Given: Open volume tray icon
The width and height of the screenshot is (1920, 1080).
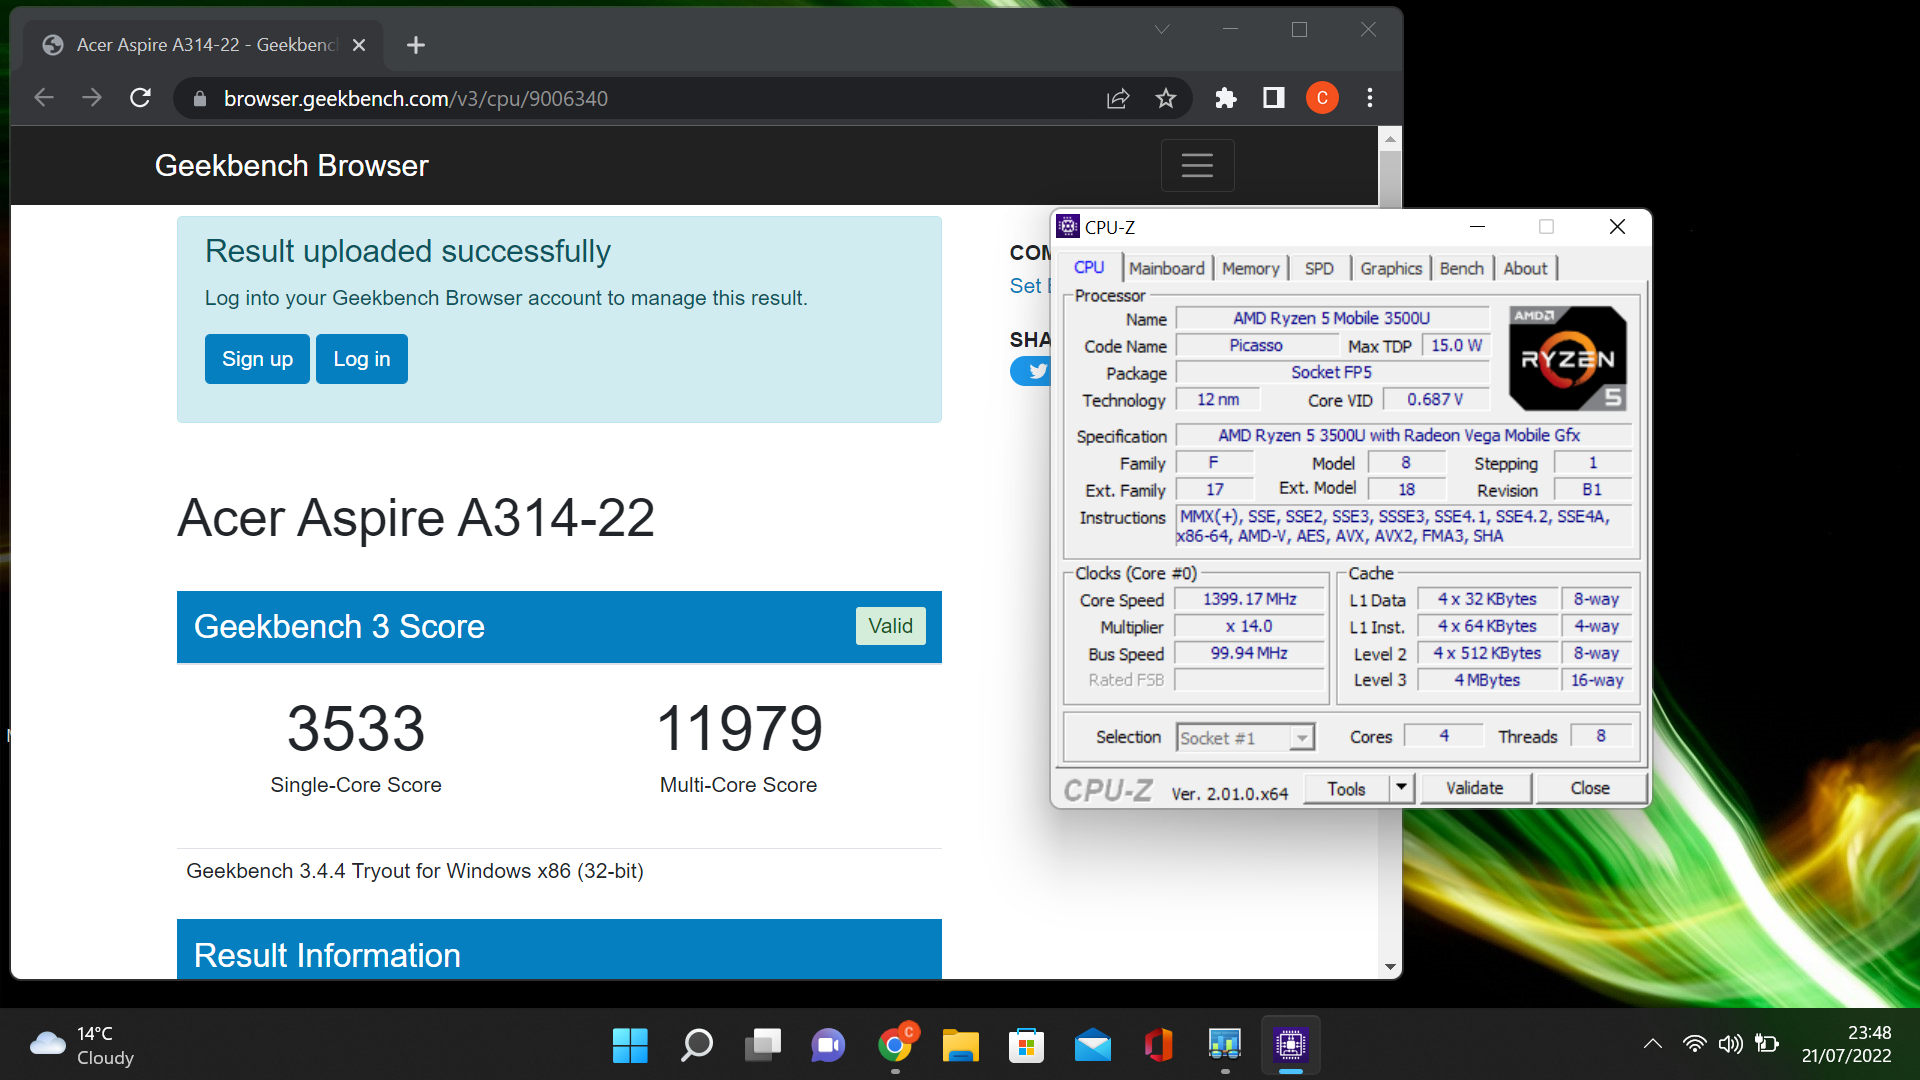Looking at the screenshot, I should point(1730,1044).
